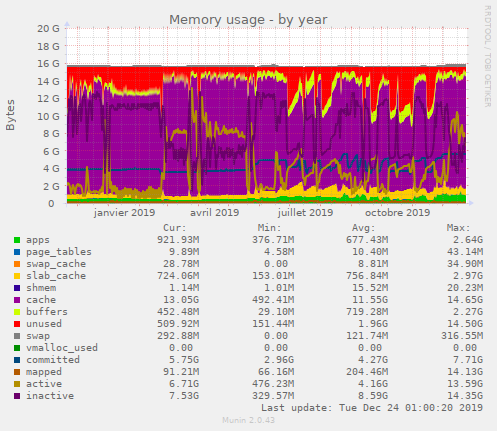
Task: Select the 'mapped' legend label
Action: (44, 372)
